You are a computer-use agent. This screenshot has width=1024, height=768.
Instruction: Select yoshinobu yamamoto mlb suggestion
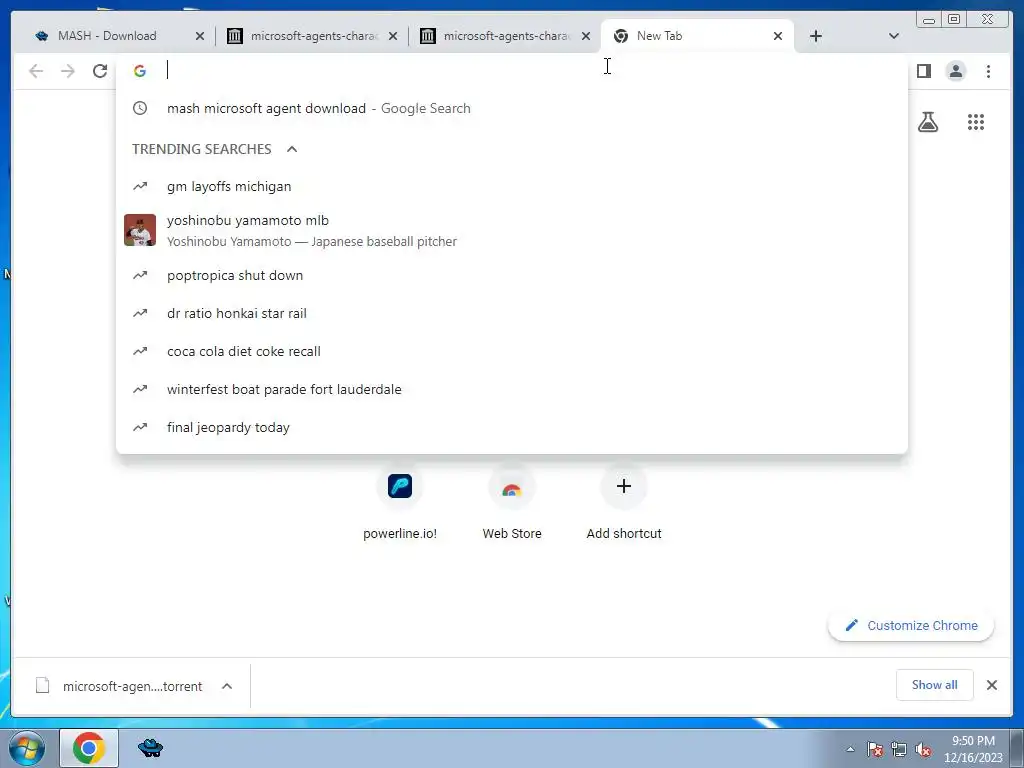(511, 231)
